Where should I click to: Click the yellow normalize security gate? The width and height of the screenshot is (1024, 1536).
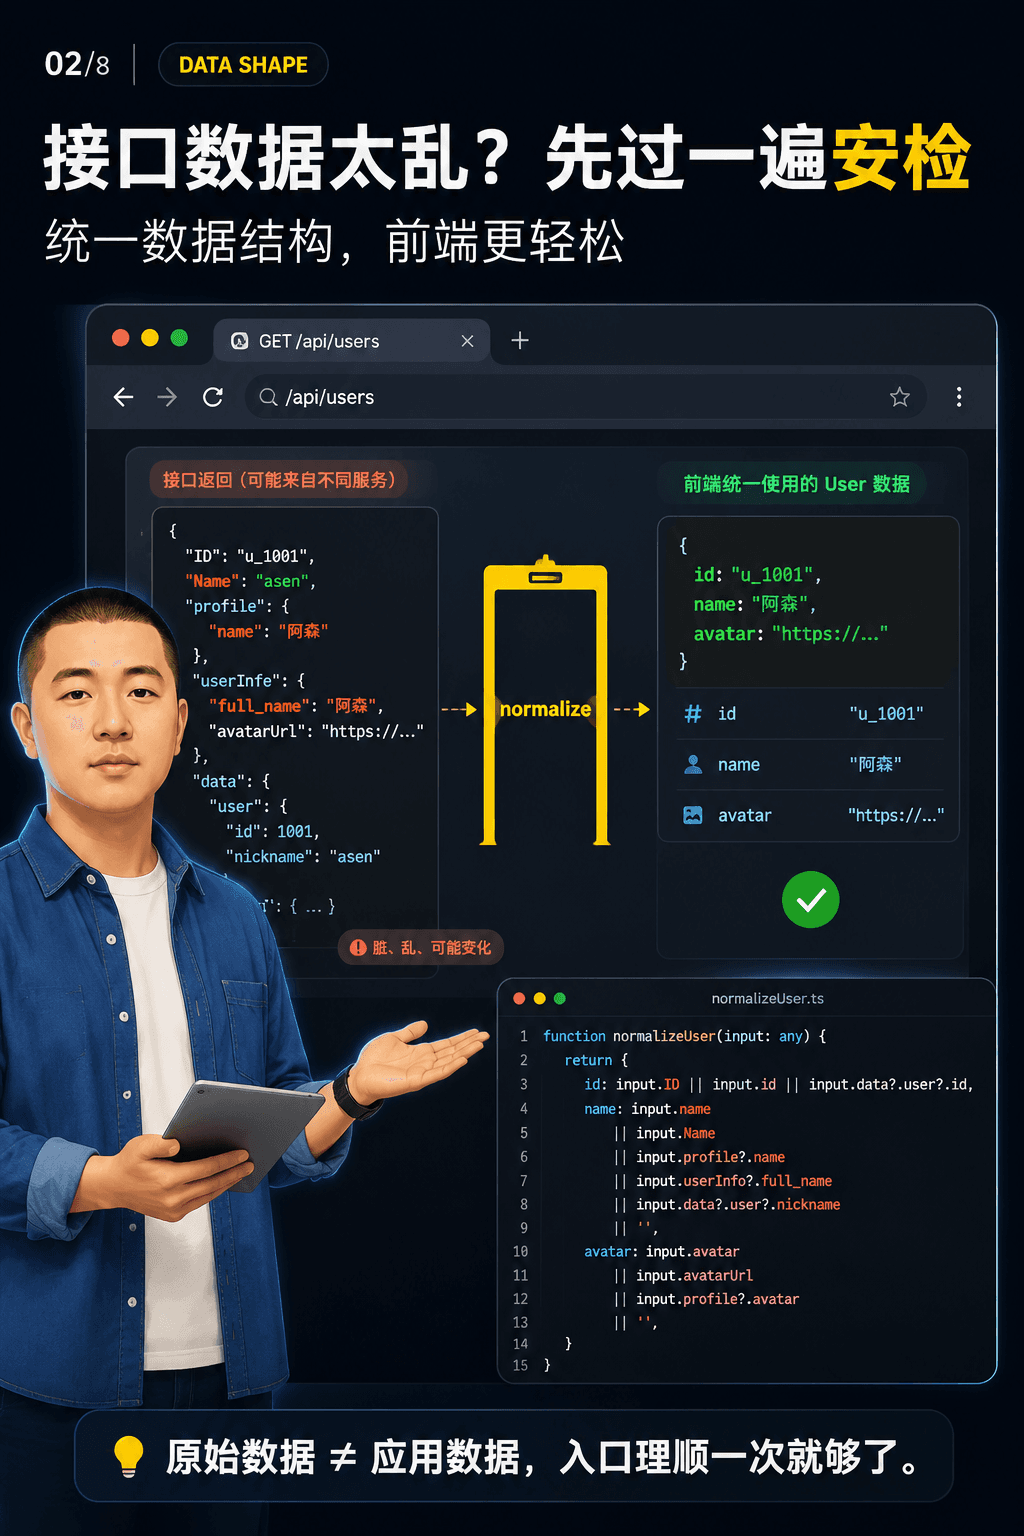point(546,700)
